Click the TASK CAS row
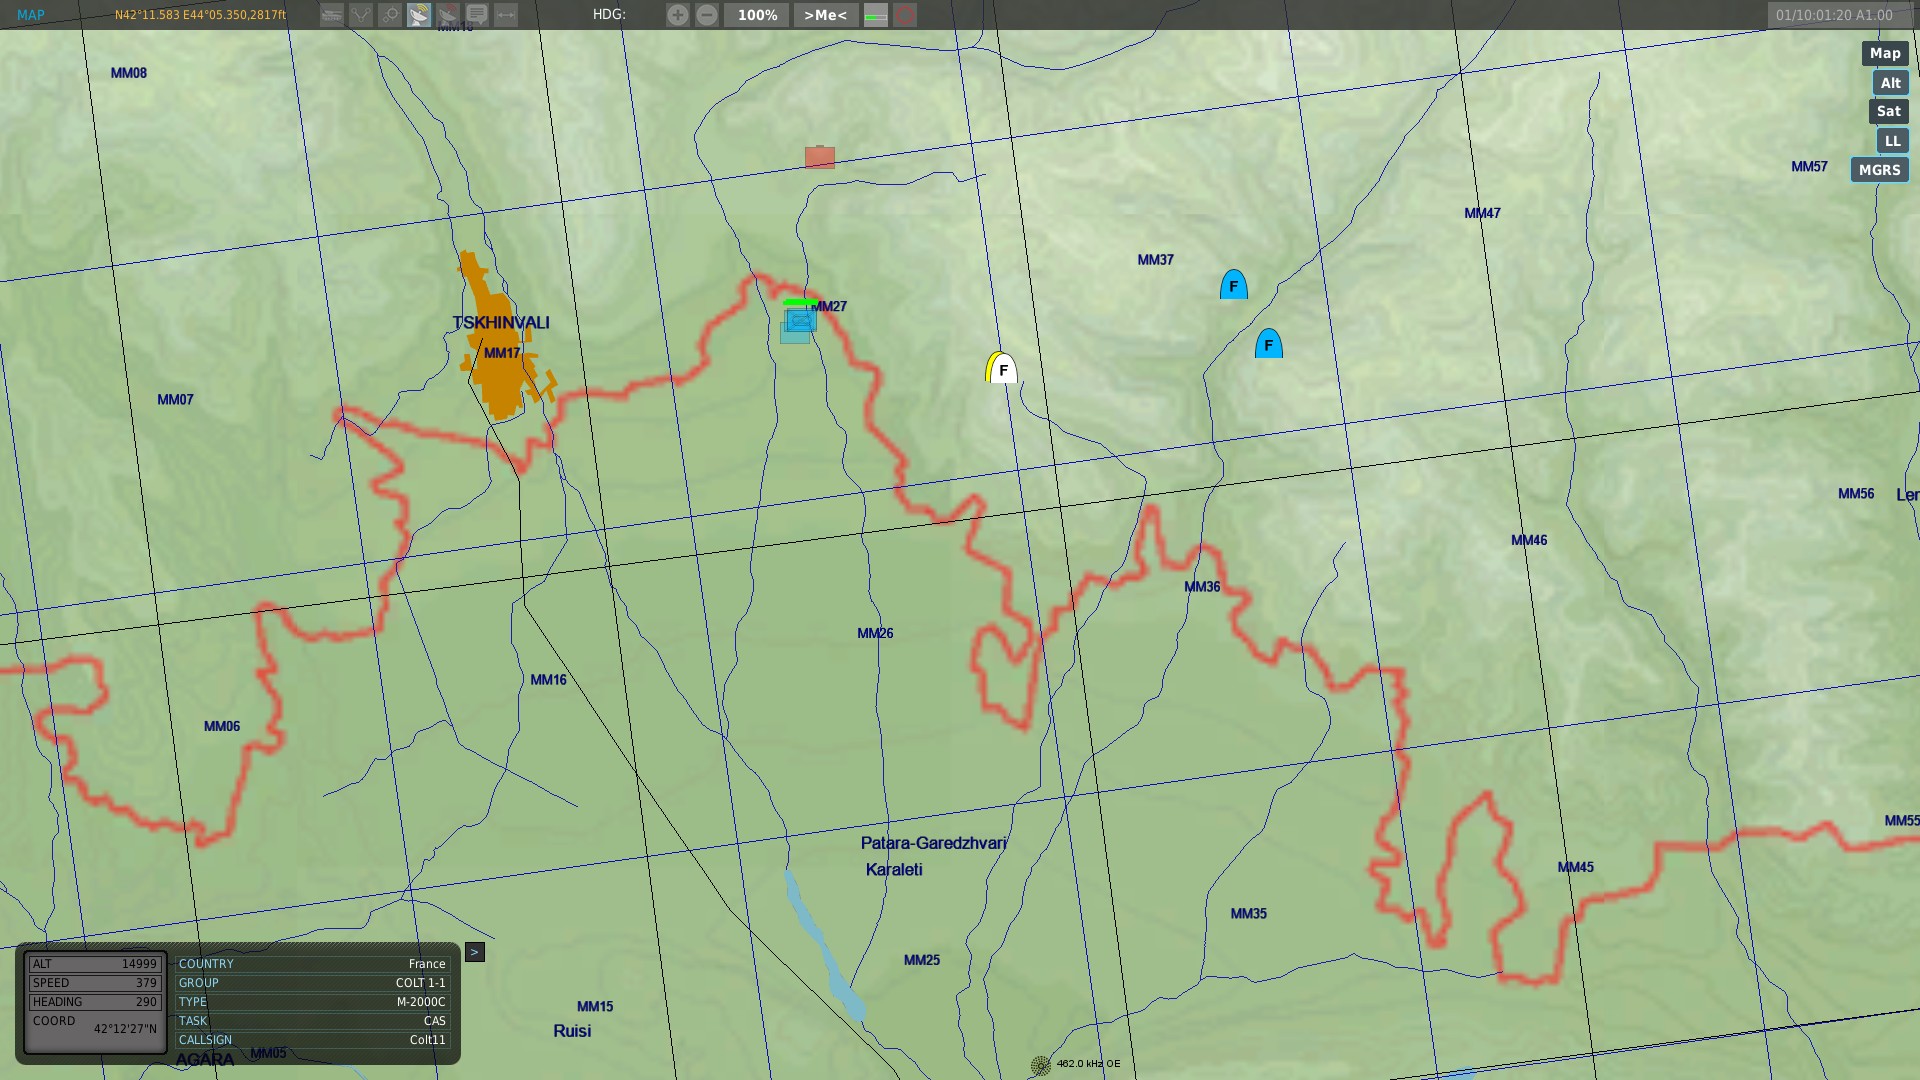 tap(312, 1021)
